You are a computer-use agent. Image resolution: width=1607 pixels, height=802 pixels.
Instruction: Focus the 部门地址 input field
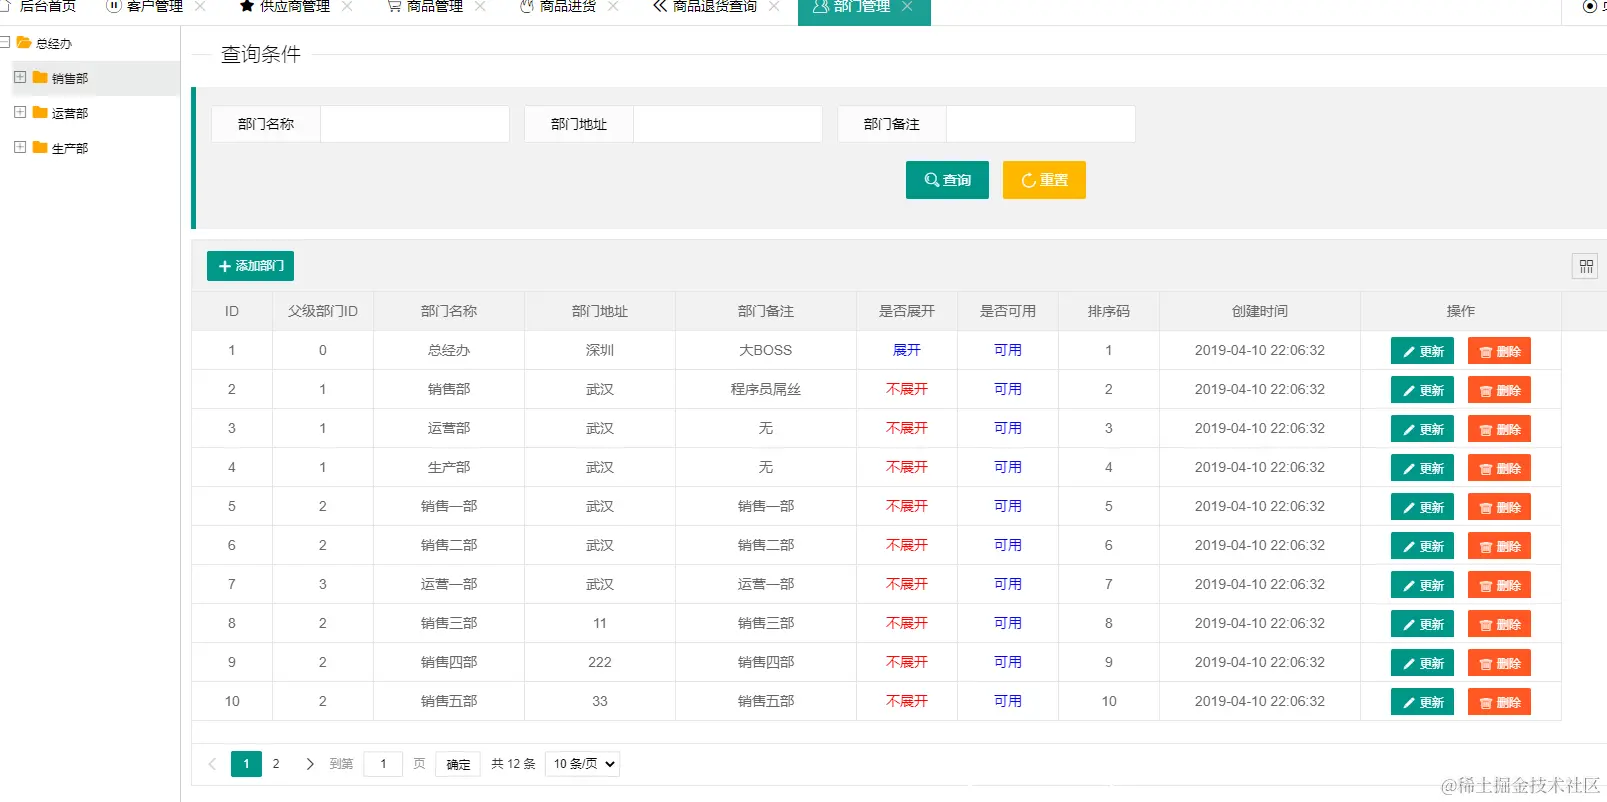coord(728,124)
